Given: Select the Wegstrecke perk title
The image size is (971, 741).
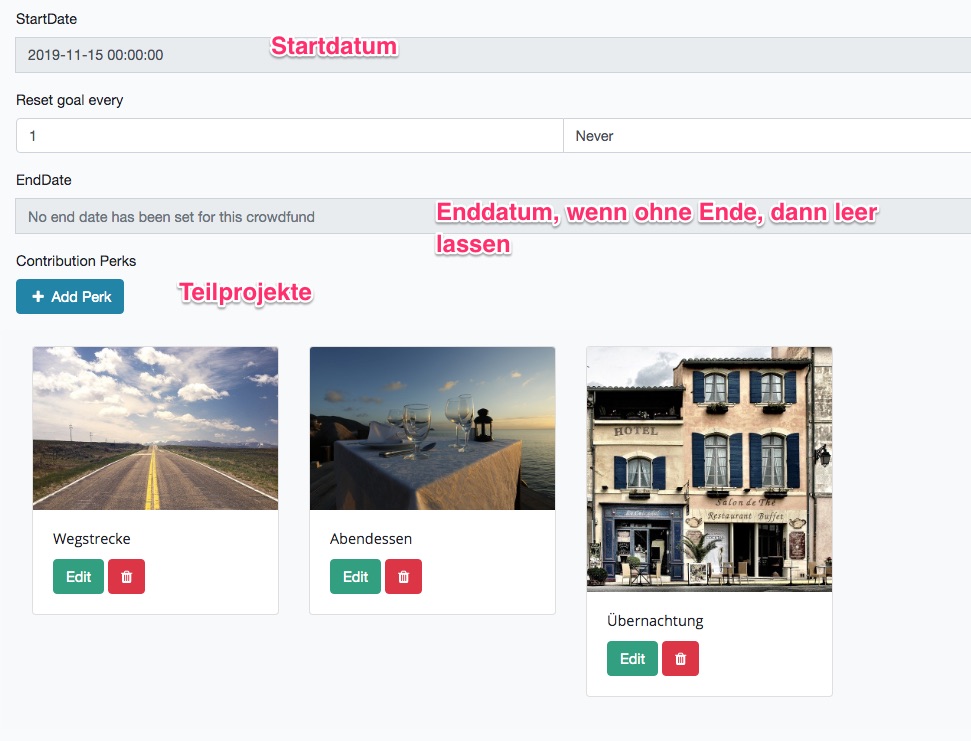Looking at the screenshot, I should click(92, 539).
